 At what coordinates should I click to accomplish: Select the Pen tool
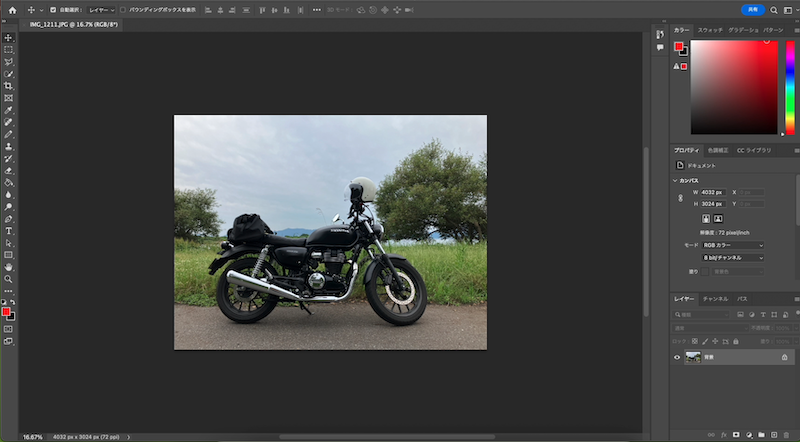tap(8, 219)
